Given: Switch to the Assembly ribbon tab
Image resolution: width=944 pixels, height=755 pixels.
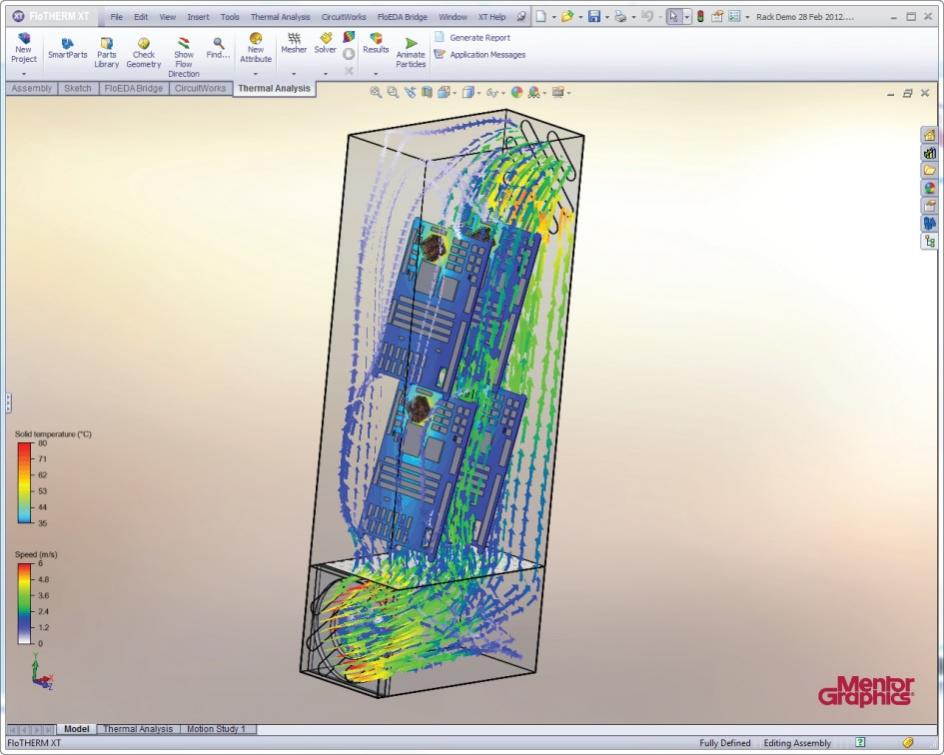Looking at the screenshot, I should click(32, 89).
